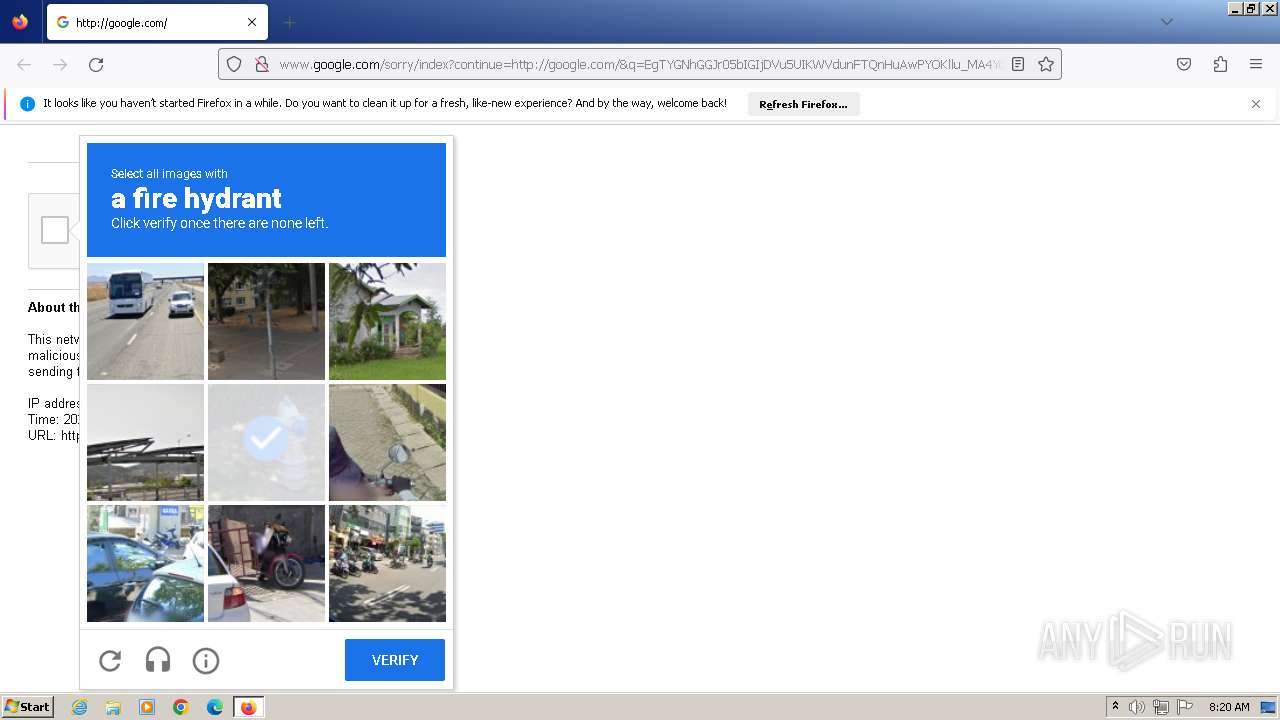Select the http://google.com/ tab

point(157,22)
